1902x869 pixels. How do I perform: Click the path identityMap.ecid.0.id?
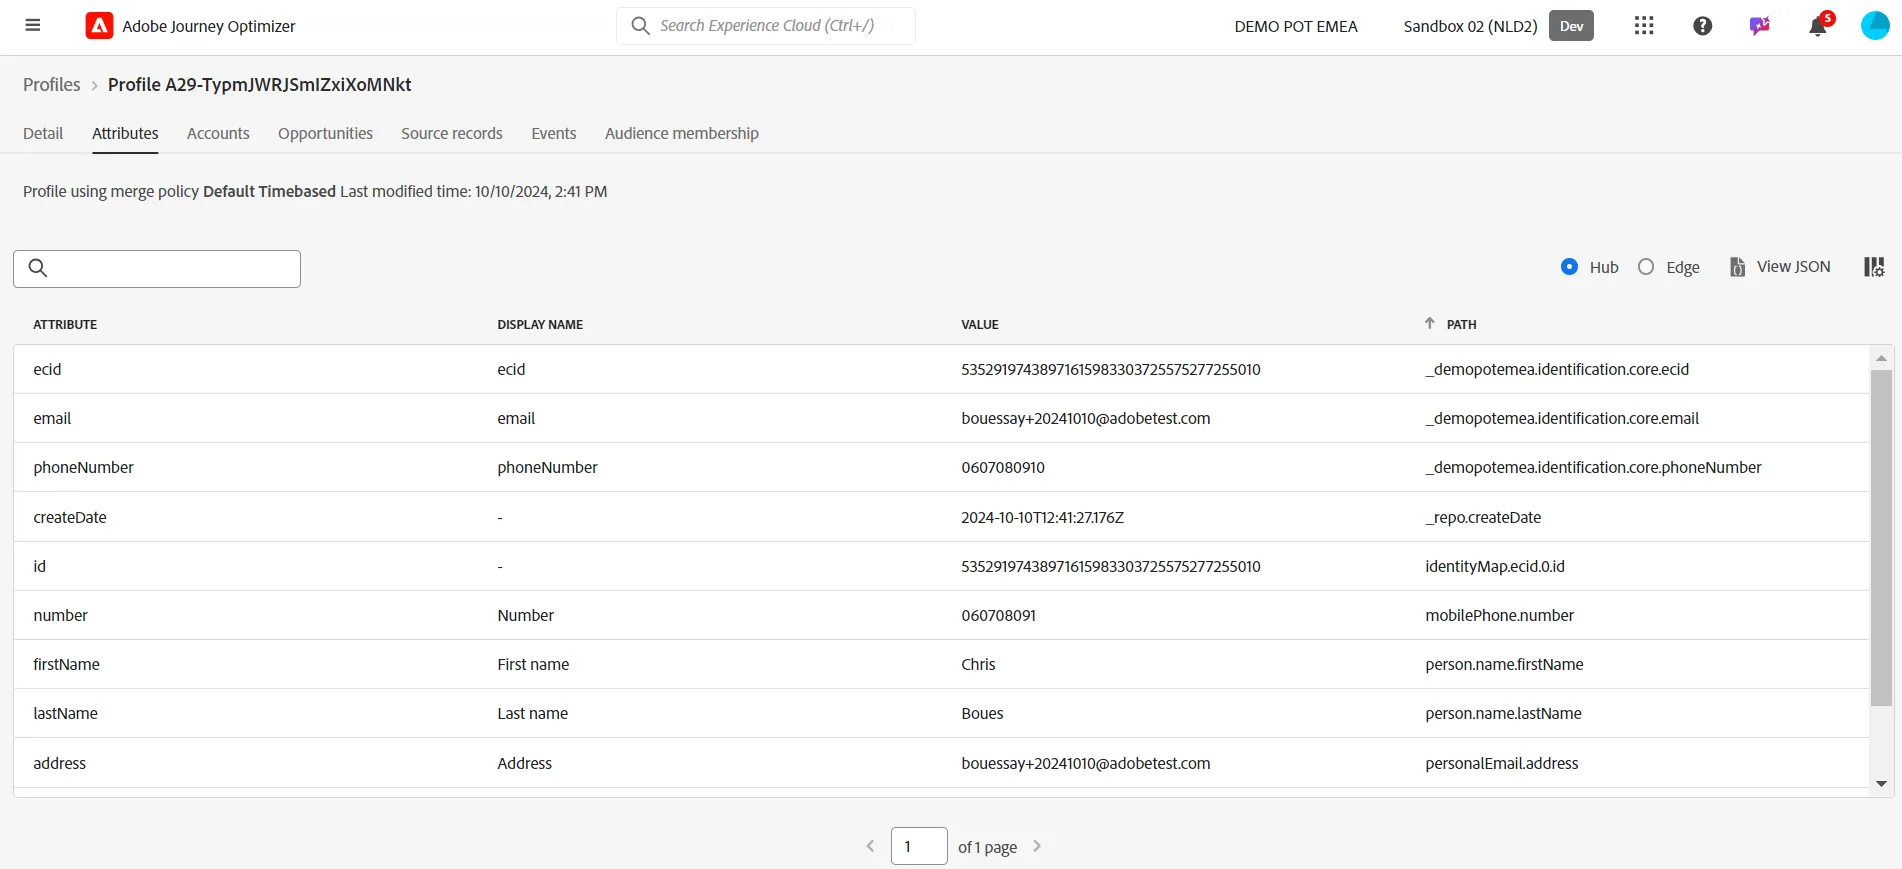point(1495,567)
